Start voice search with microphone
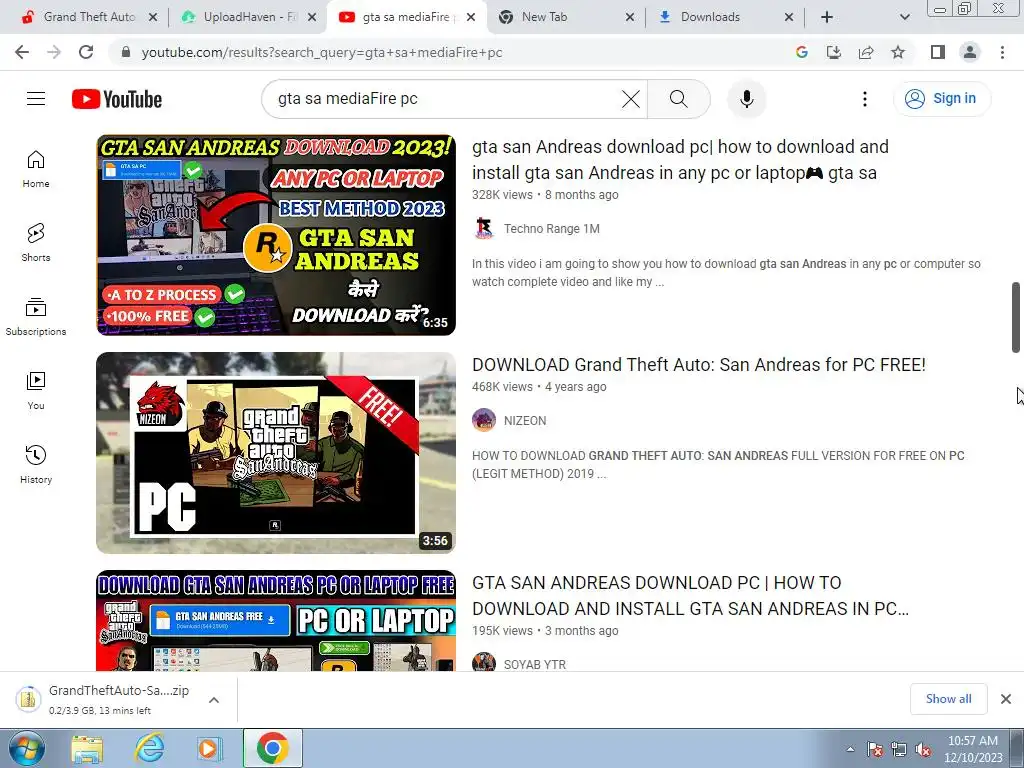Screen dimensions: 1024x768 (x=746, y=99)
